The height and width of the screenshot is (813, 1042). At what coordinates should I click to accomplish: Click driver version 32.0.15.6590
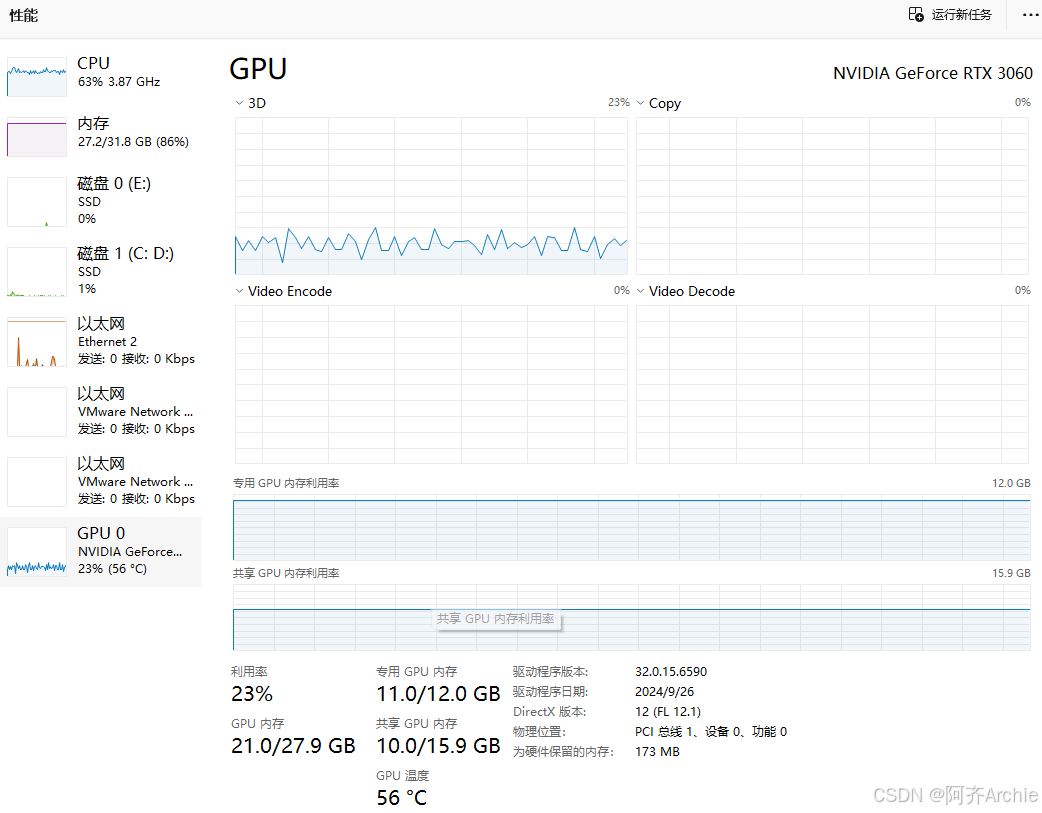pos(671,671)
